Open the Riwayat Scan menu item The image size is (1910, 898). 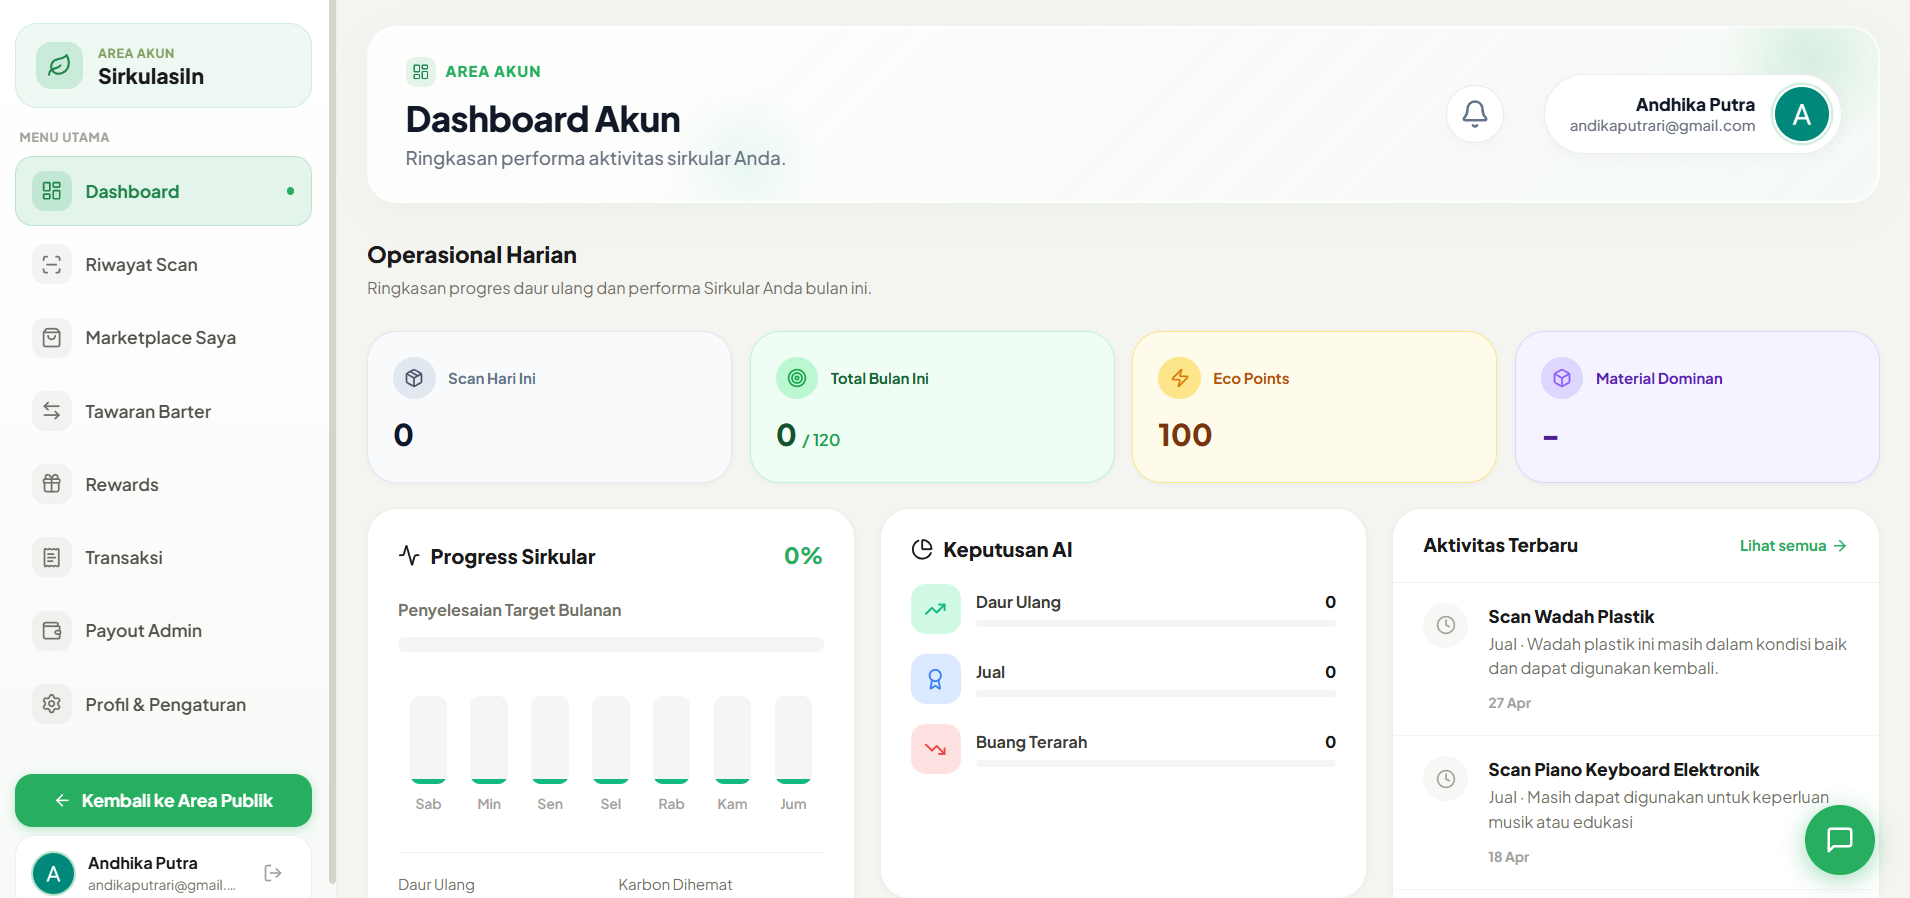163,265
